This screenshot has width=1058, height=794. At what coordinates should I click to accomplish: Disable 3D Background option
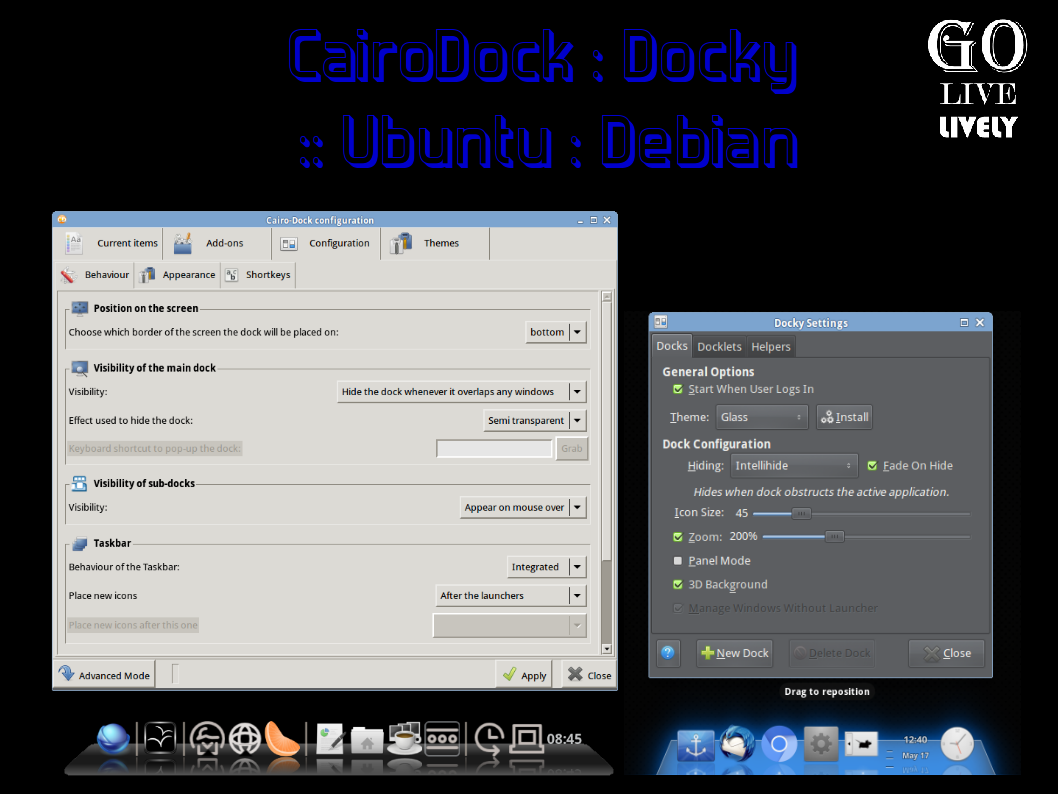pyautogui.click(x=677, y=584)
